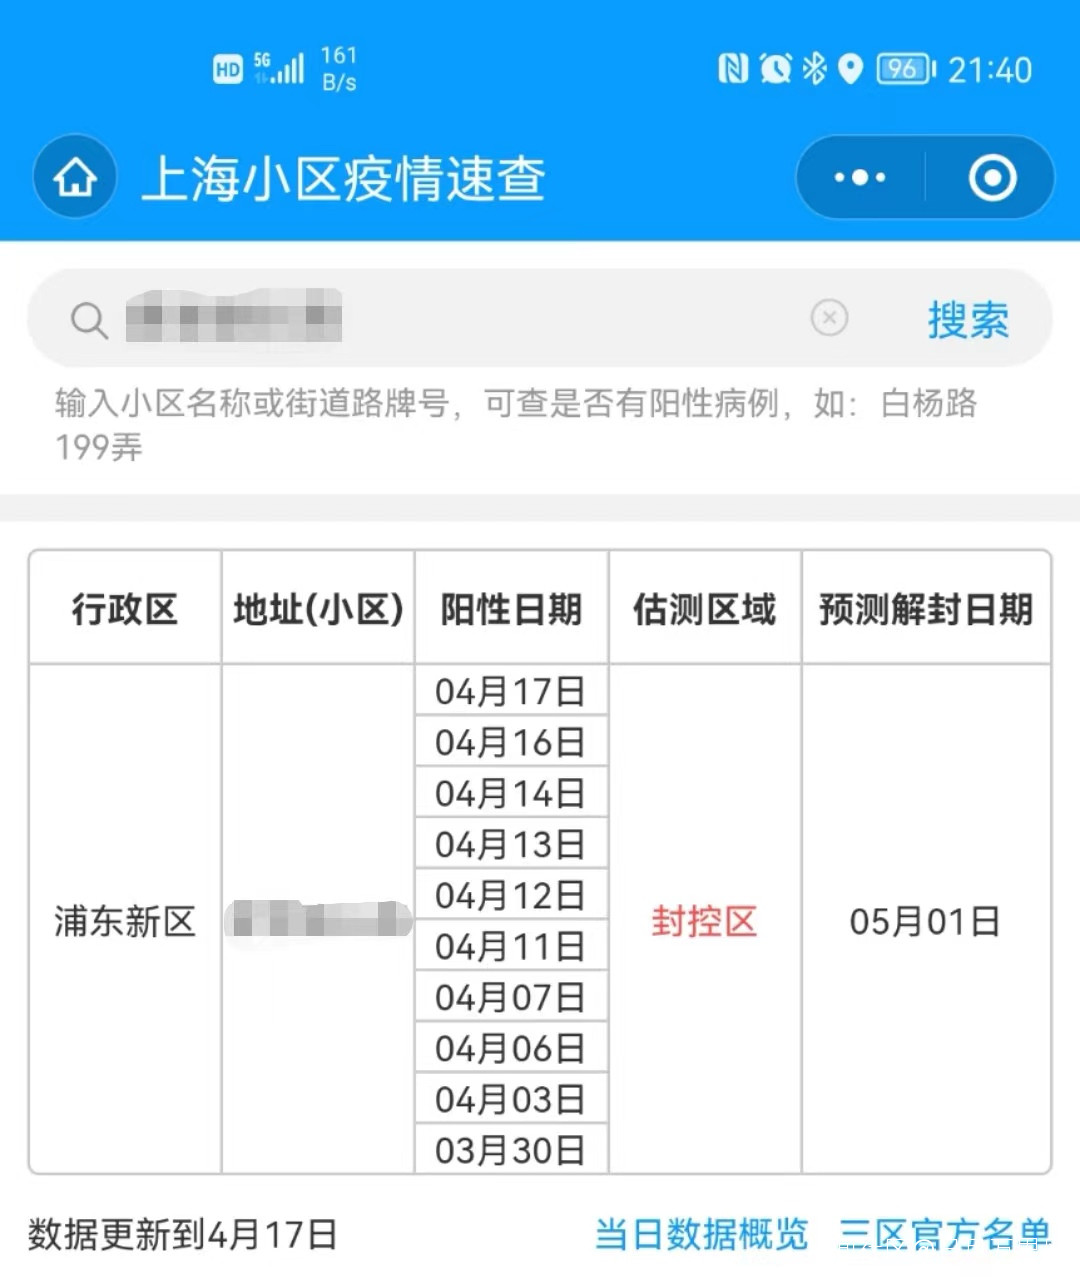Open the 当日数据概览 link

(701, 1234)
